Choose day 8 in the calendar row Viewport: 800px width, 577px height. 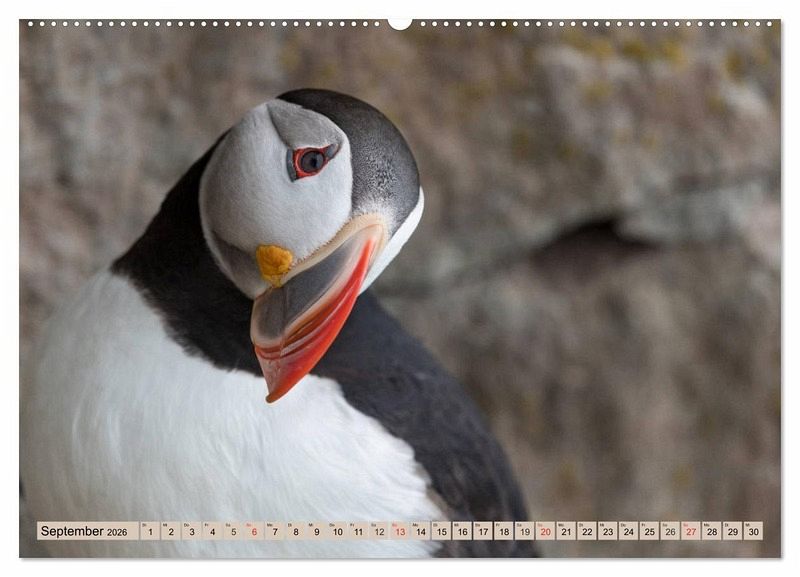tap(296, 531)
